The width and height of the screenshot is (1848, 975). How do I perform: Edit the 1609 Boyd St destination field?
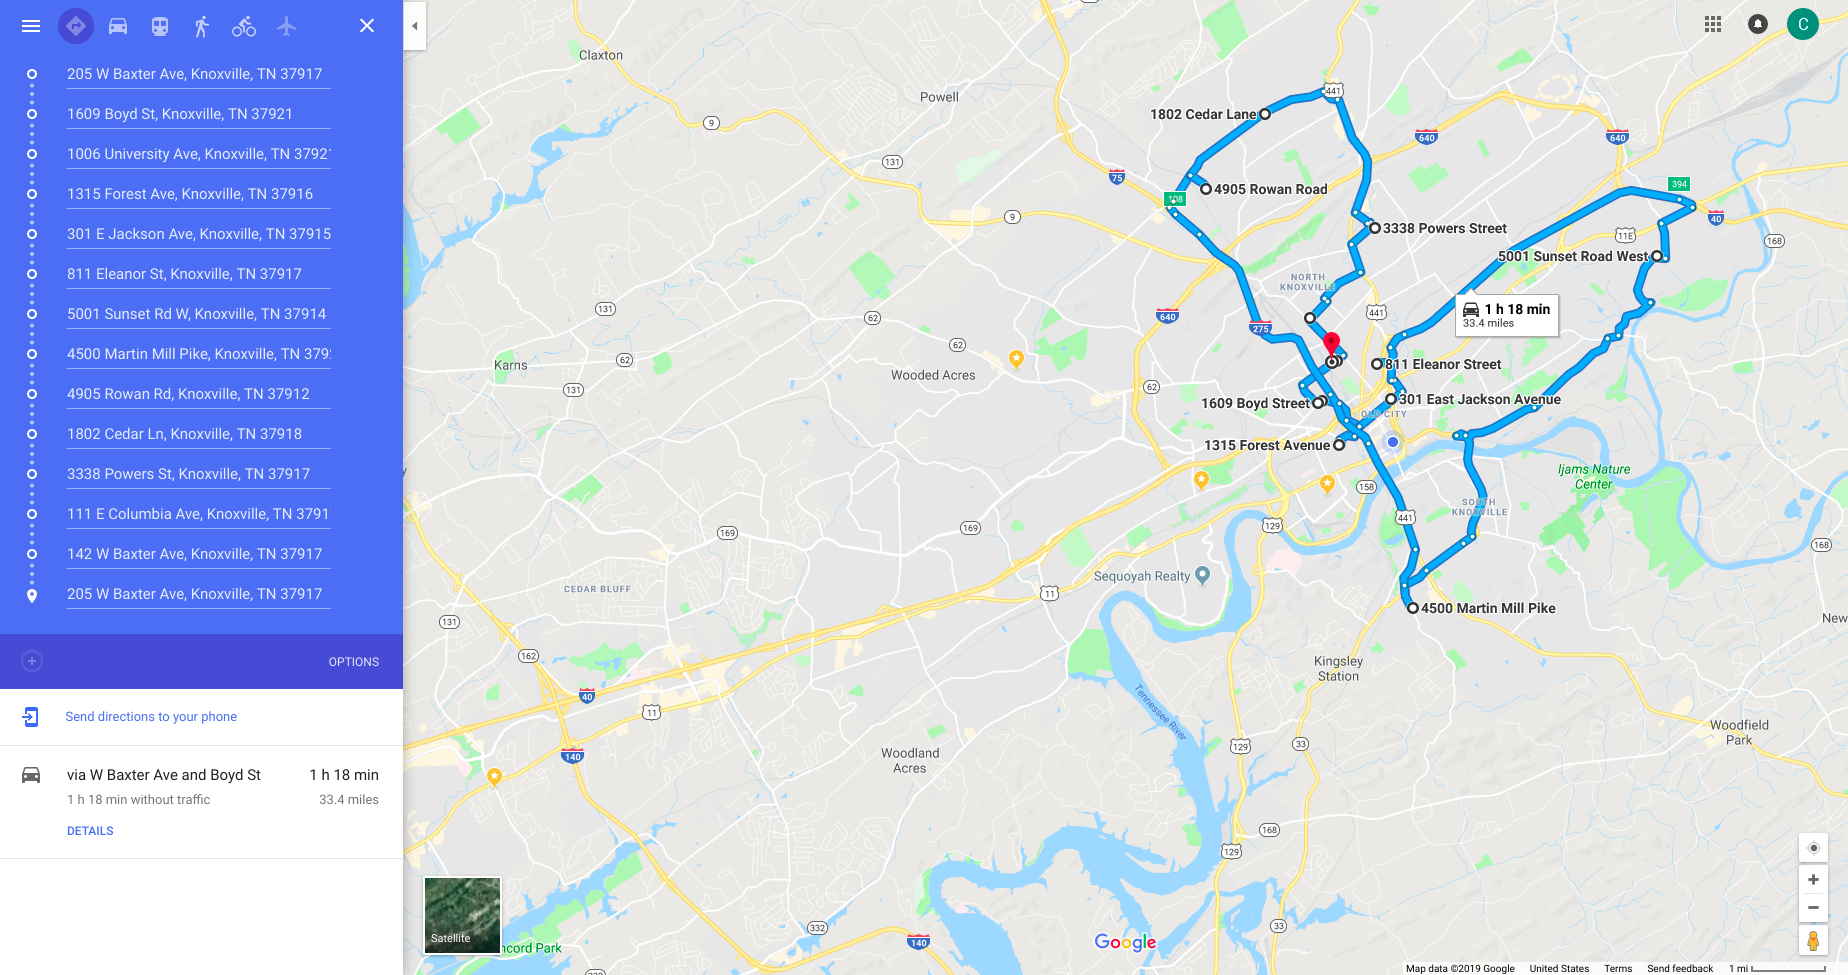(198, 114)
